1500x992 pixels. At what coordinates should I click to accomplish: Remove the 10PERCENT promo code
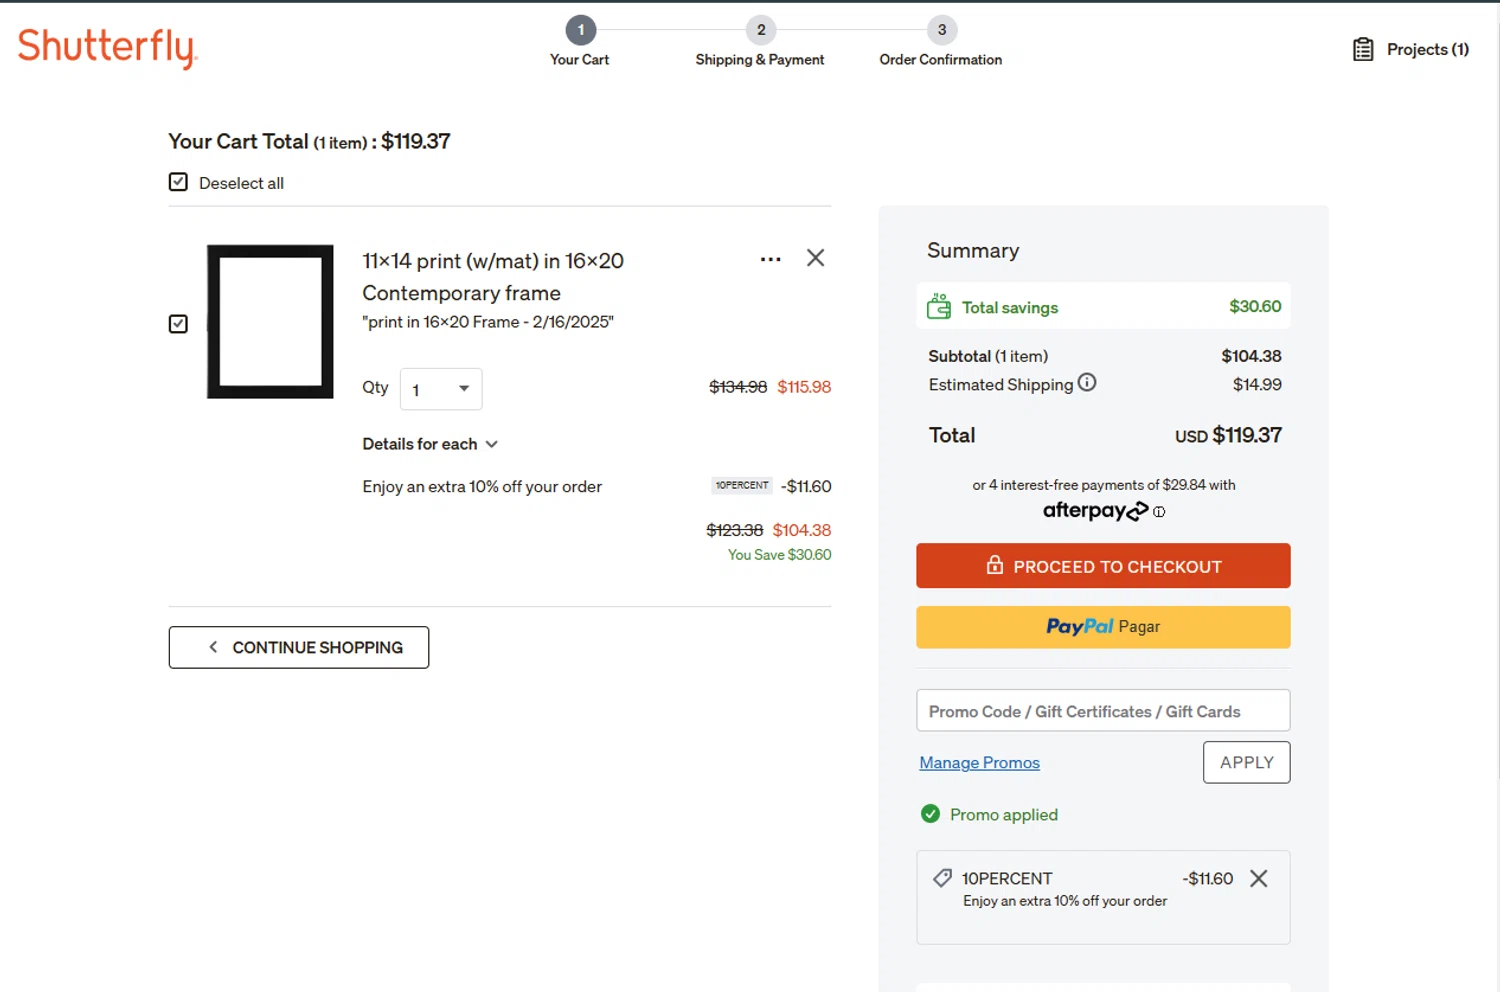pyautogui.click(x=1259, y=878)
